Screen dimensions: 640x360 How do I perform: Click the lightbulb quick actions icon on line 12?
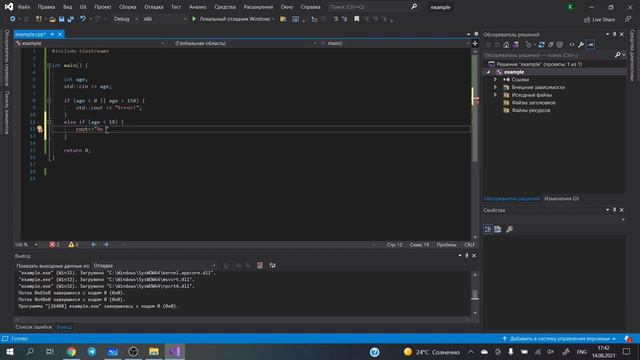pos(40,129)
